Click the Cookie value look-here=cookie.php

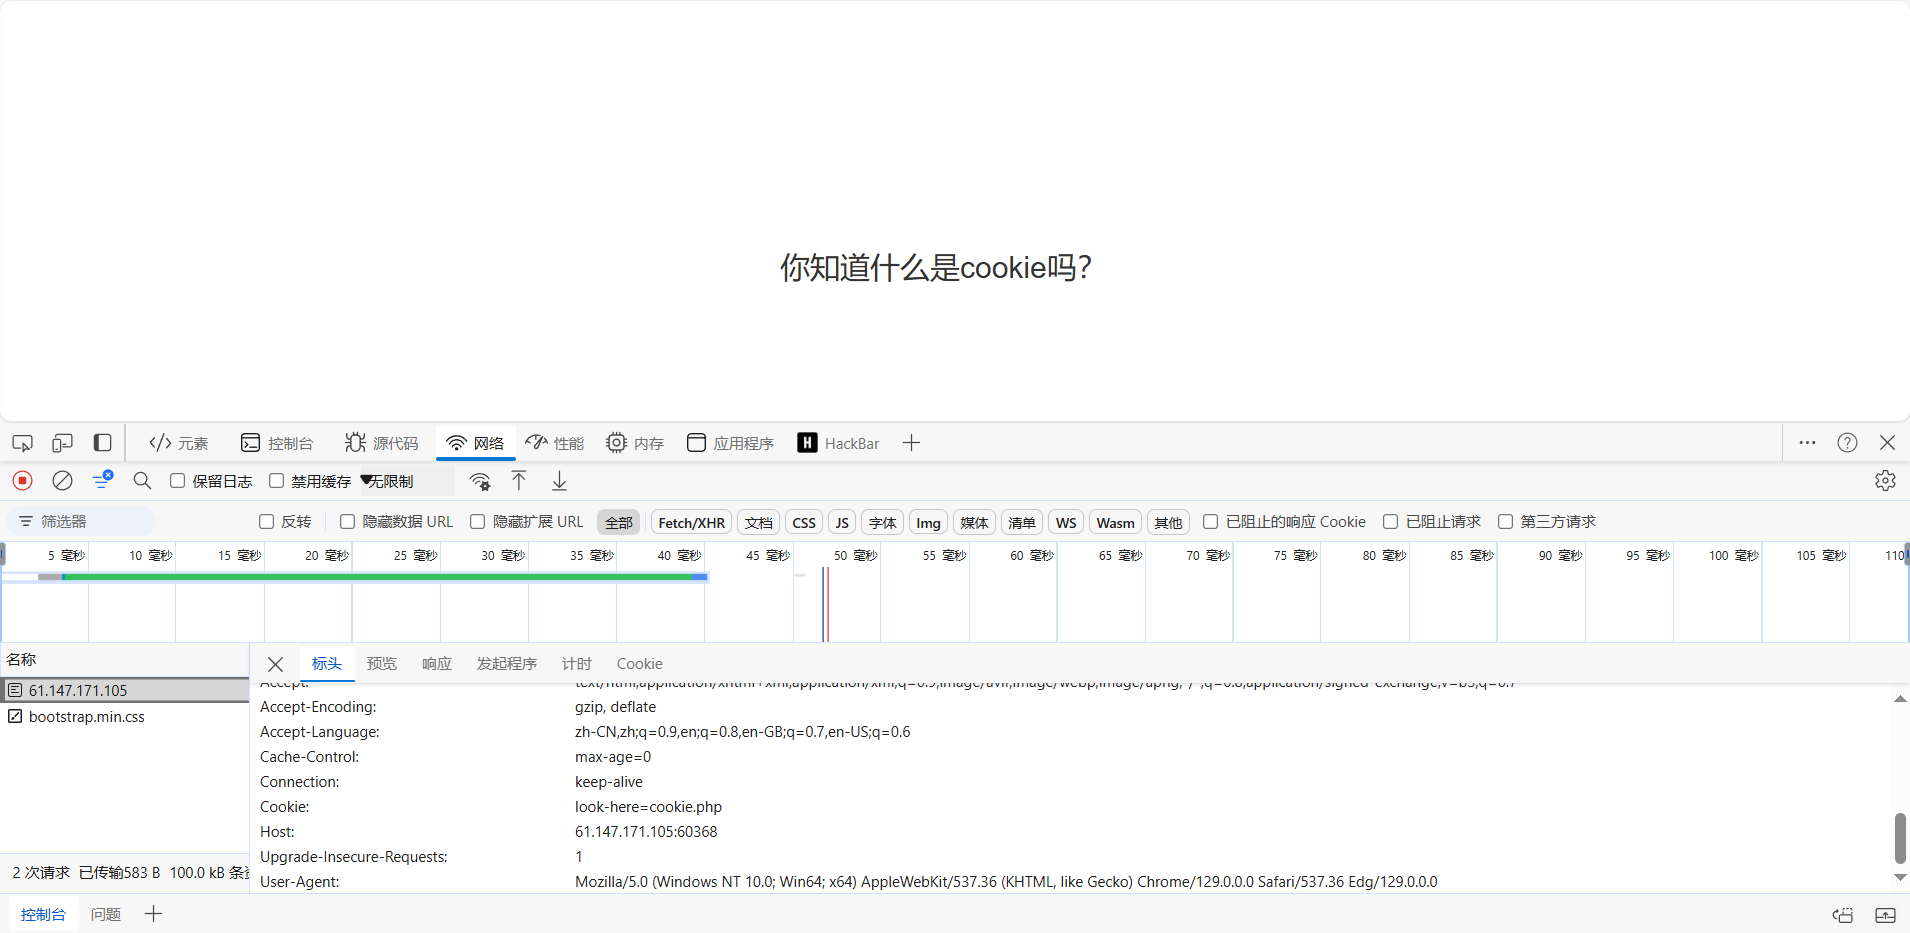tap(648, 807)
